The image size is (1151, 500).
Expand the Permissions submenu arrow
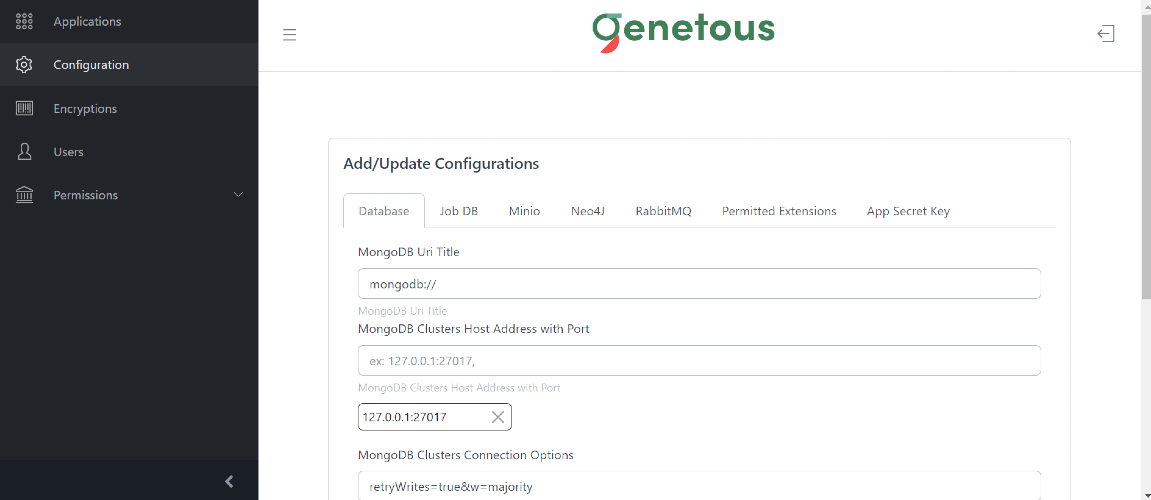tap(238, 195)
